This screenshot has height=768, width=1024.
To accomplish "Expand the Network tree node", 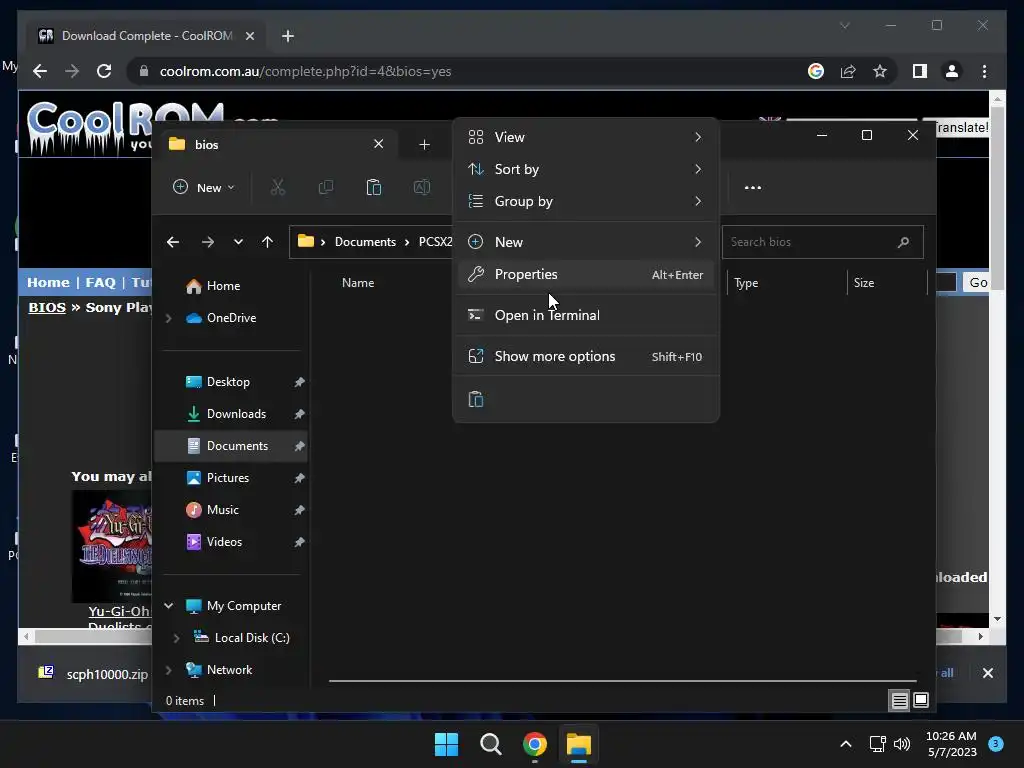I will [168, 670].
